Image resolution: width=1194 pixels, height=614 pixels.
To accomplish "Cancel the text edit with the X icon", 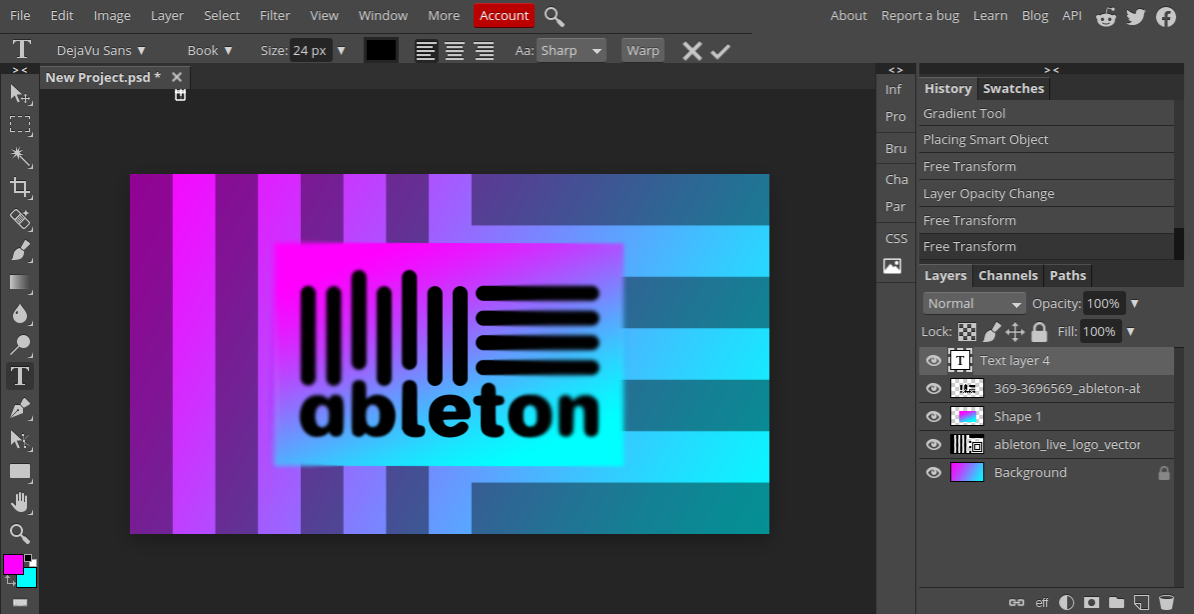I will click(x=692, y=51).
